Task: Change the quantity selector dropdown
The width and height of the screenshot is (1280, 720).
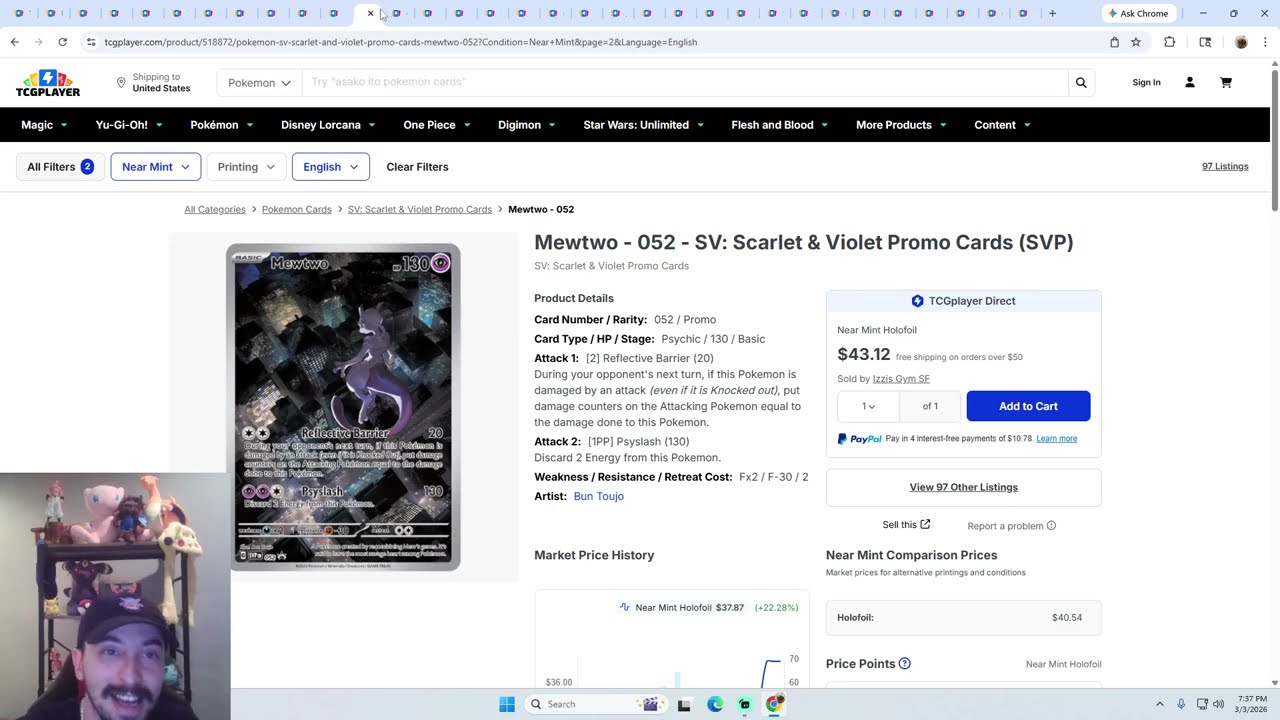Action: (x=868, y=406)
